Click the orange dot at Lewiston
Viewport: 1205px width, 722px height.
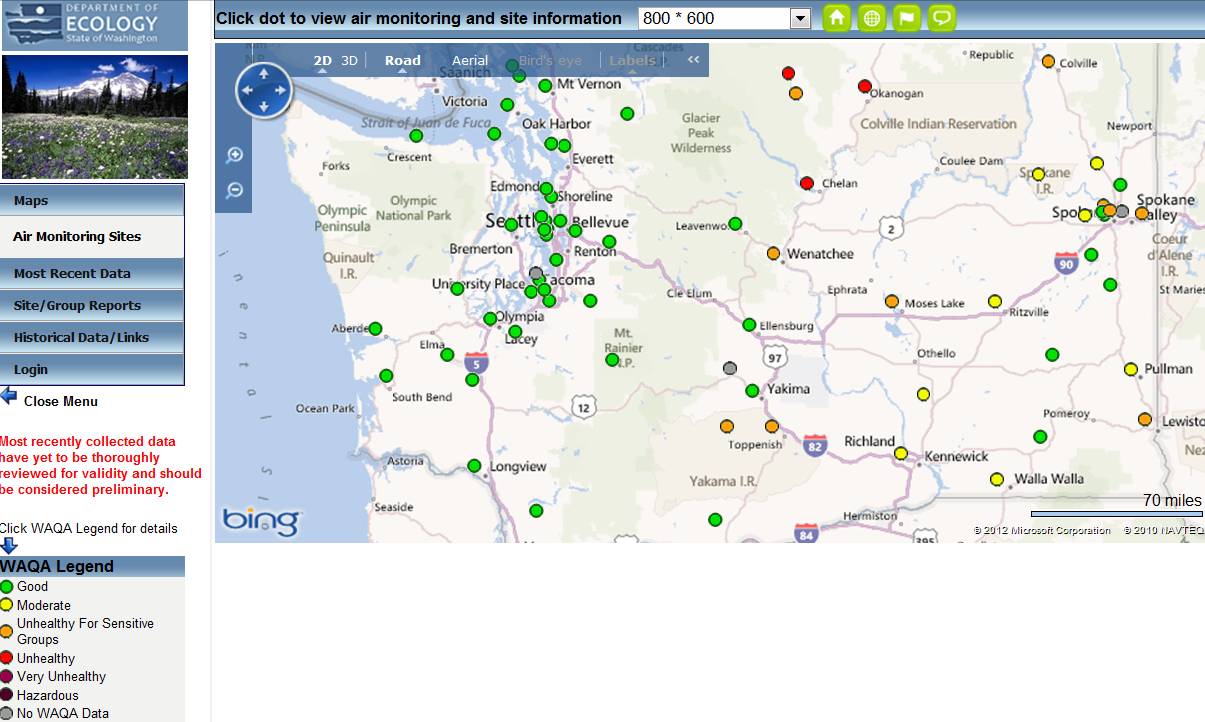tap(1145, 419)
